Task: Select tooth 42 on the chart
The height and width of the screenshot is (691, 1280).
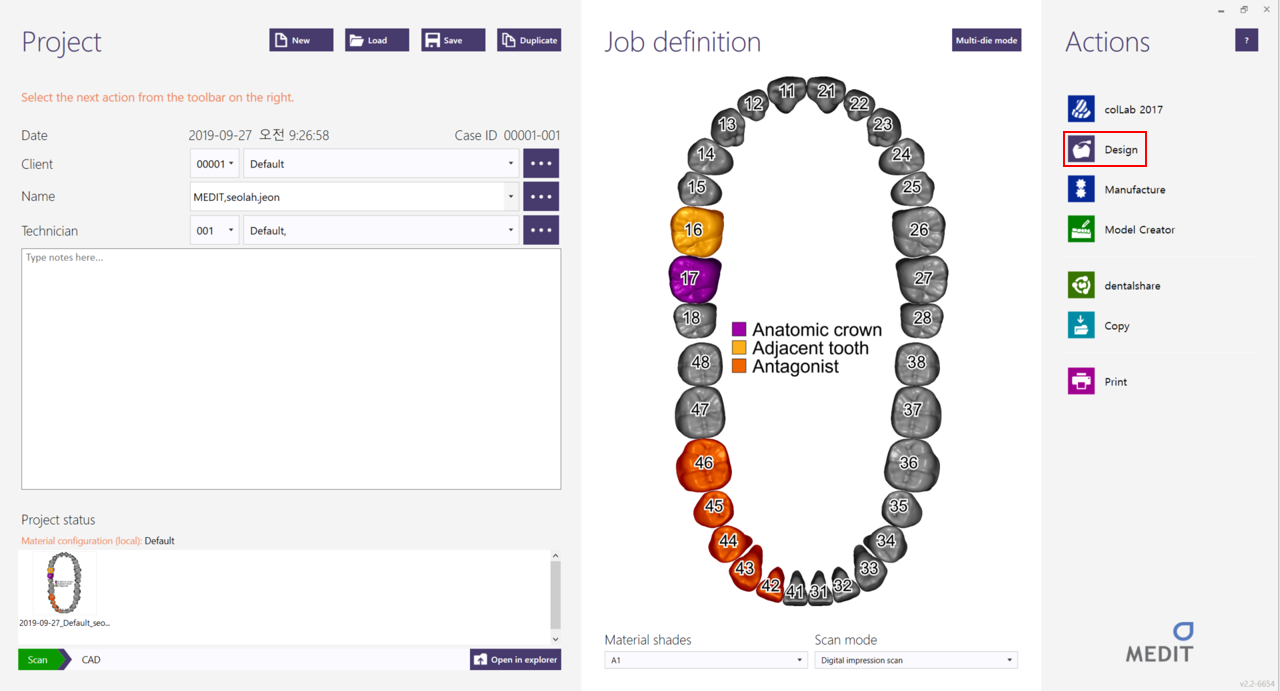Action: point(770,584)
